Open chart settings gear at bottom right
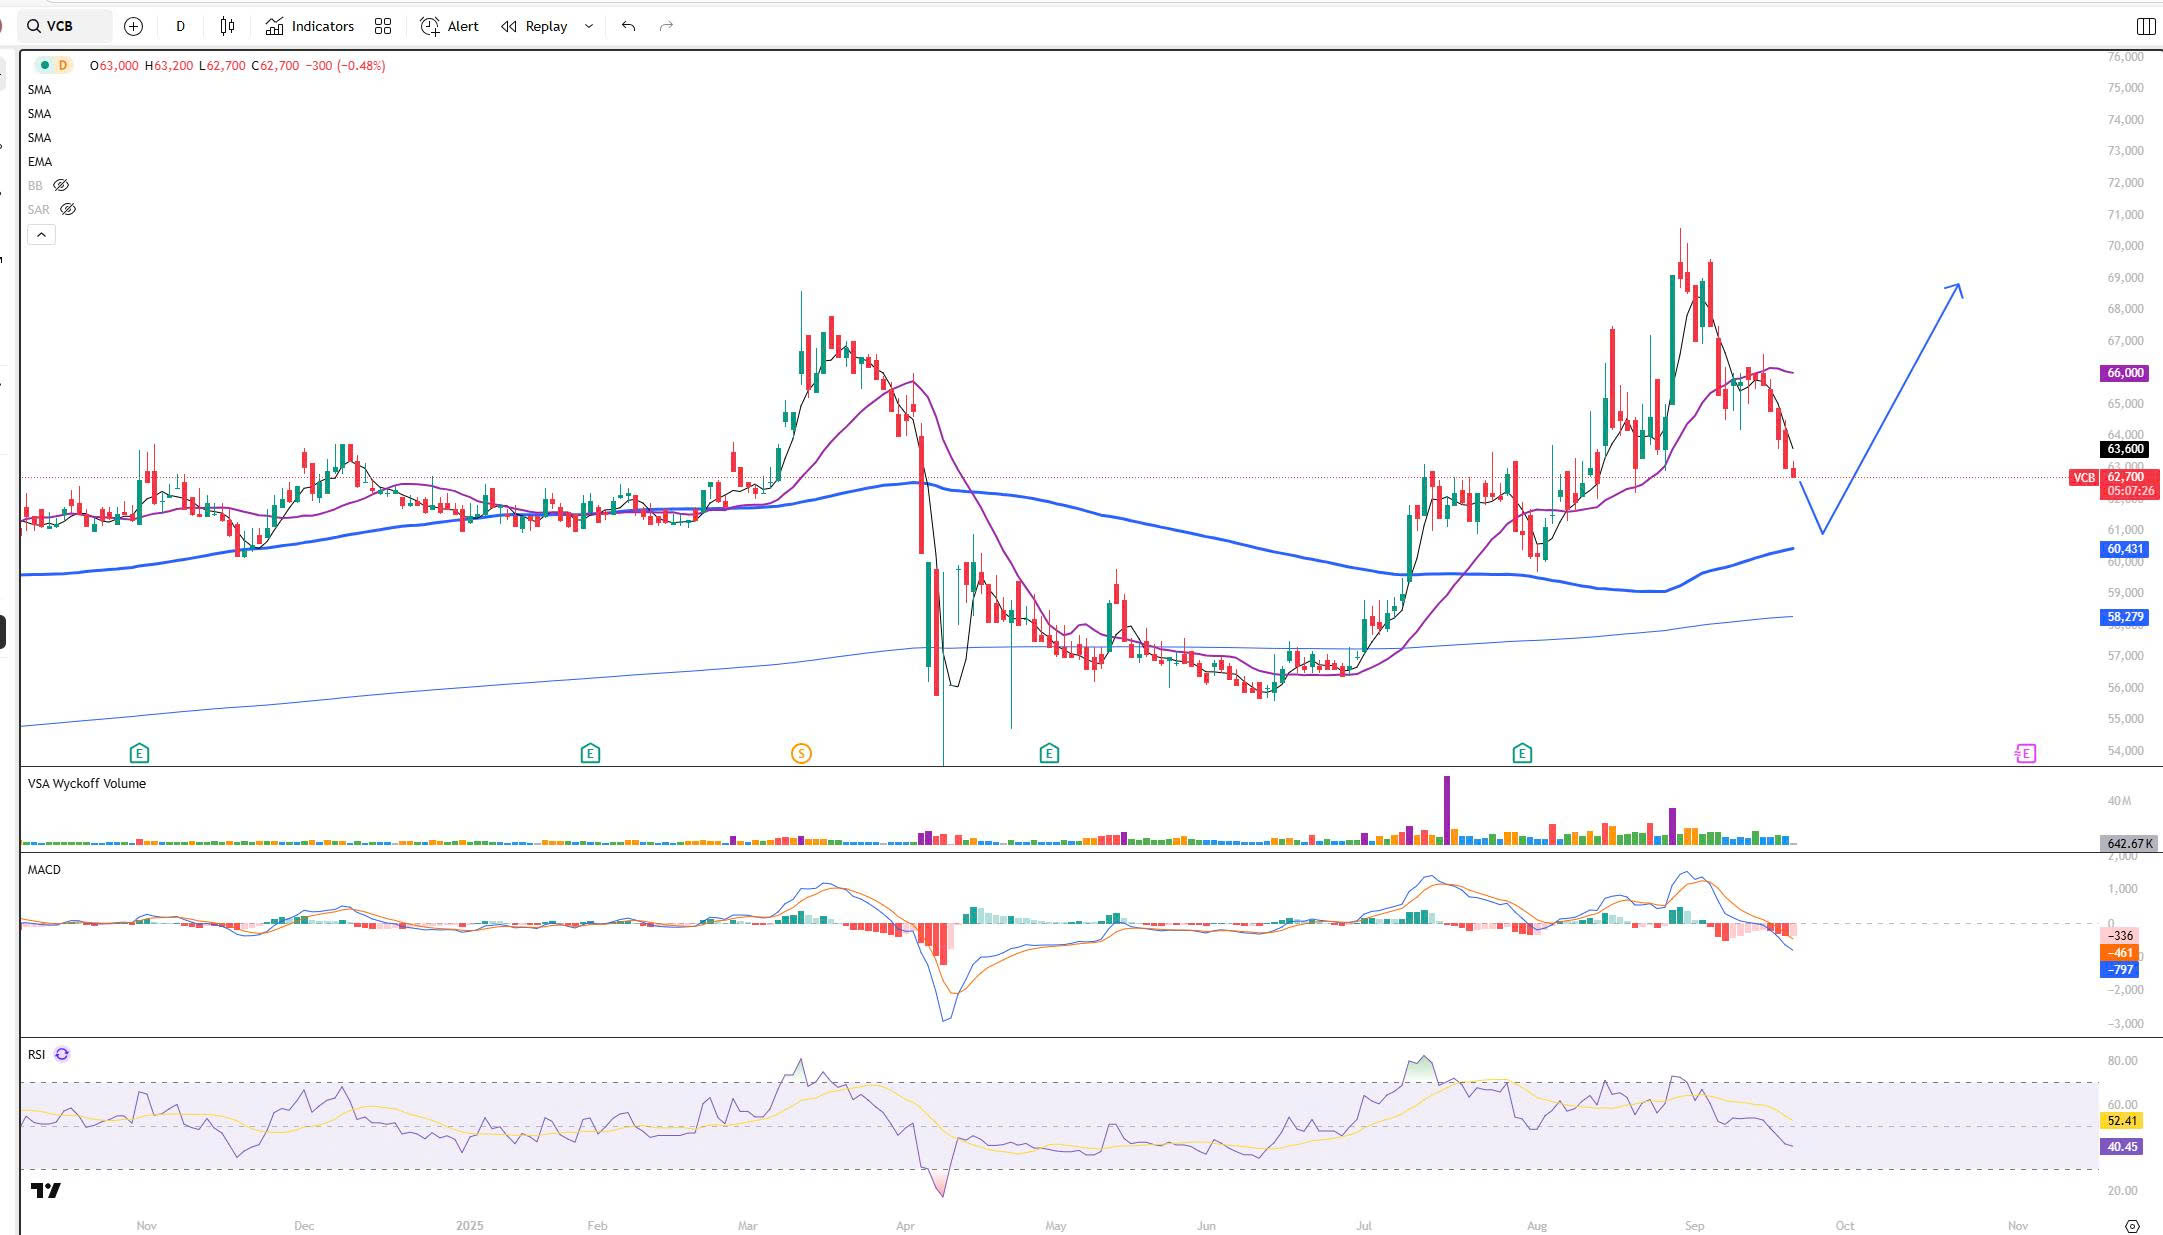Viewport: 2163px width, 1235px height. point(2132,1226)
